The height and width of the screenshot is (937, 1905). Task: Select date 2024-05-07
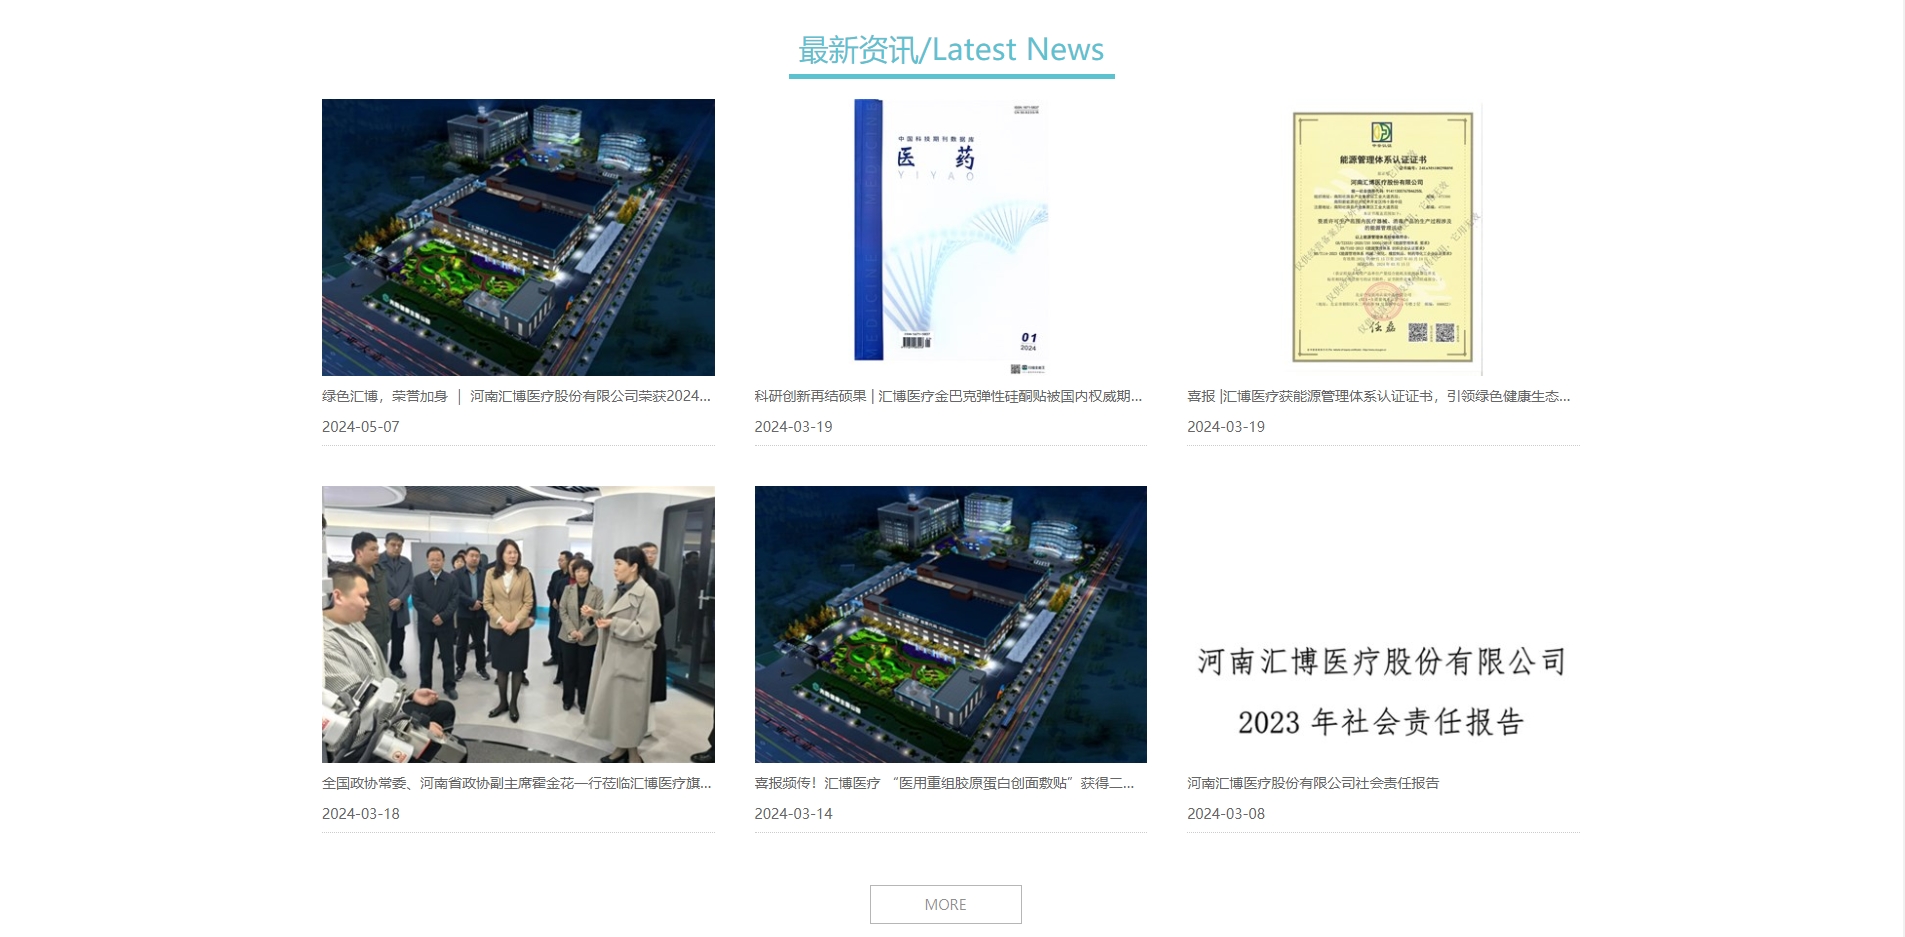click(361, 427)
